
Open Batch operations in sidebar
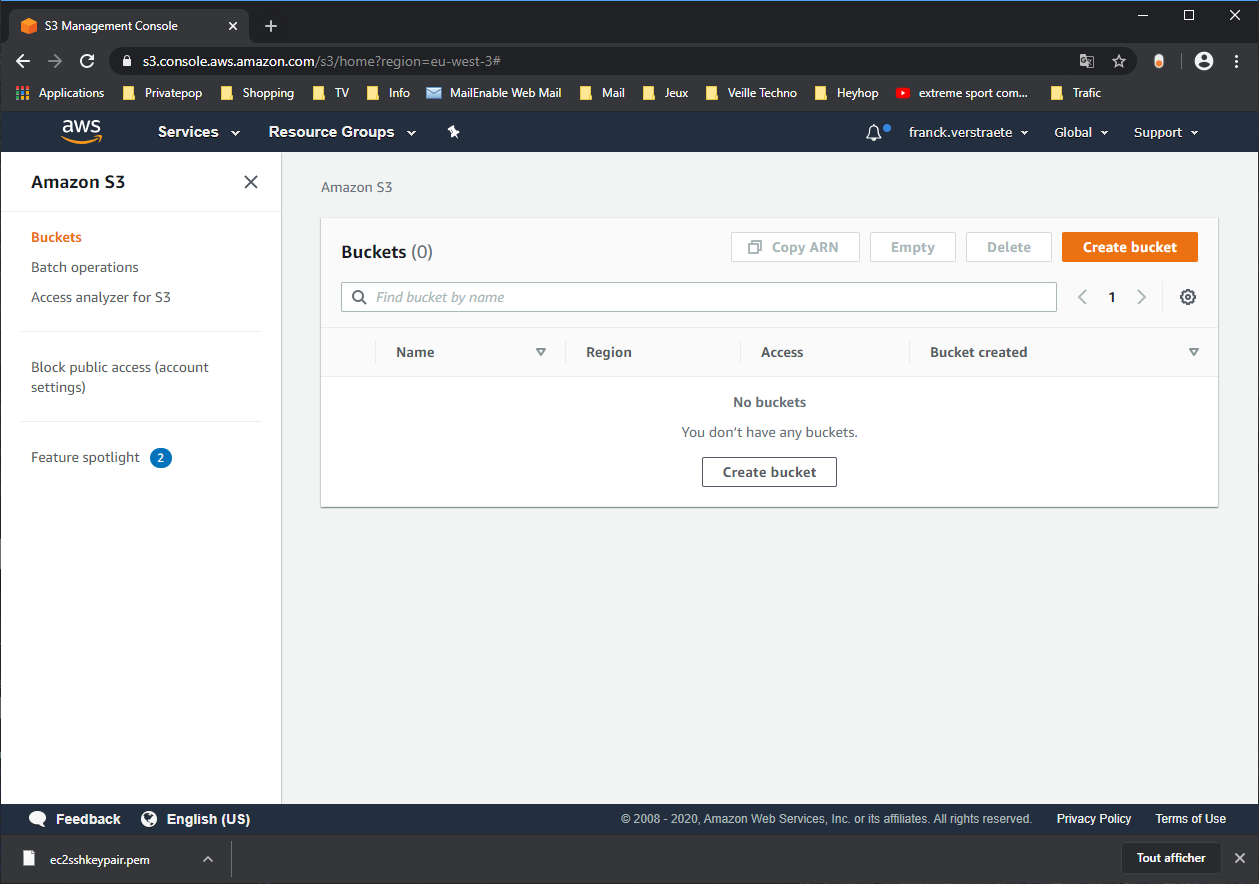(85, 267)
